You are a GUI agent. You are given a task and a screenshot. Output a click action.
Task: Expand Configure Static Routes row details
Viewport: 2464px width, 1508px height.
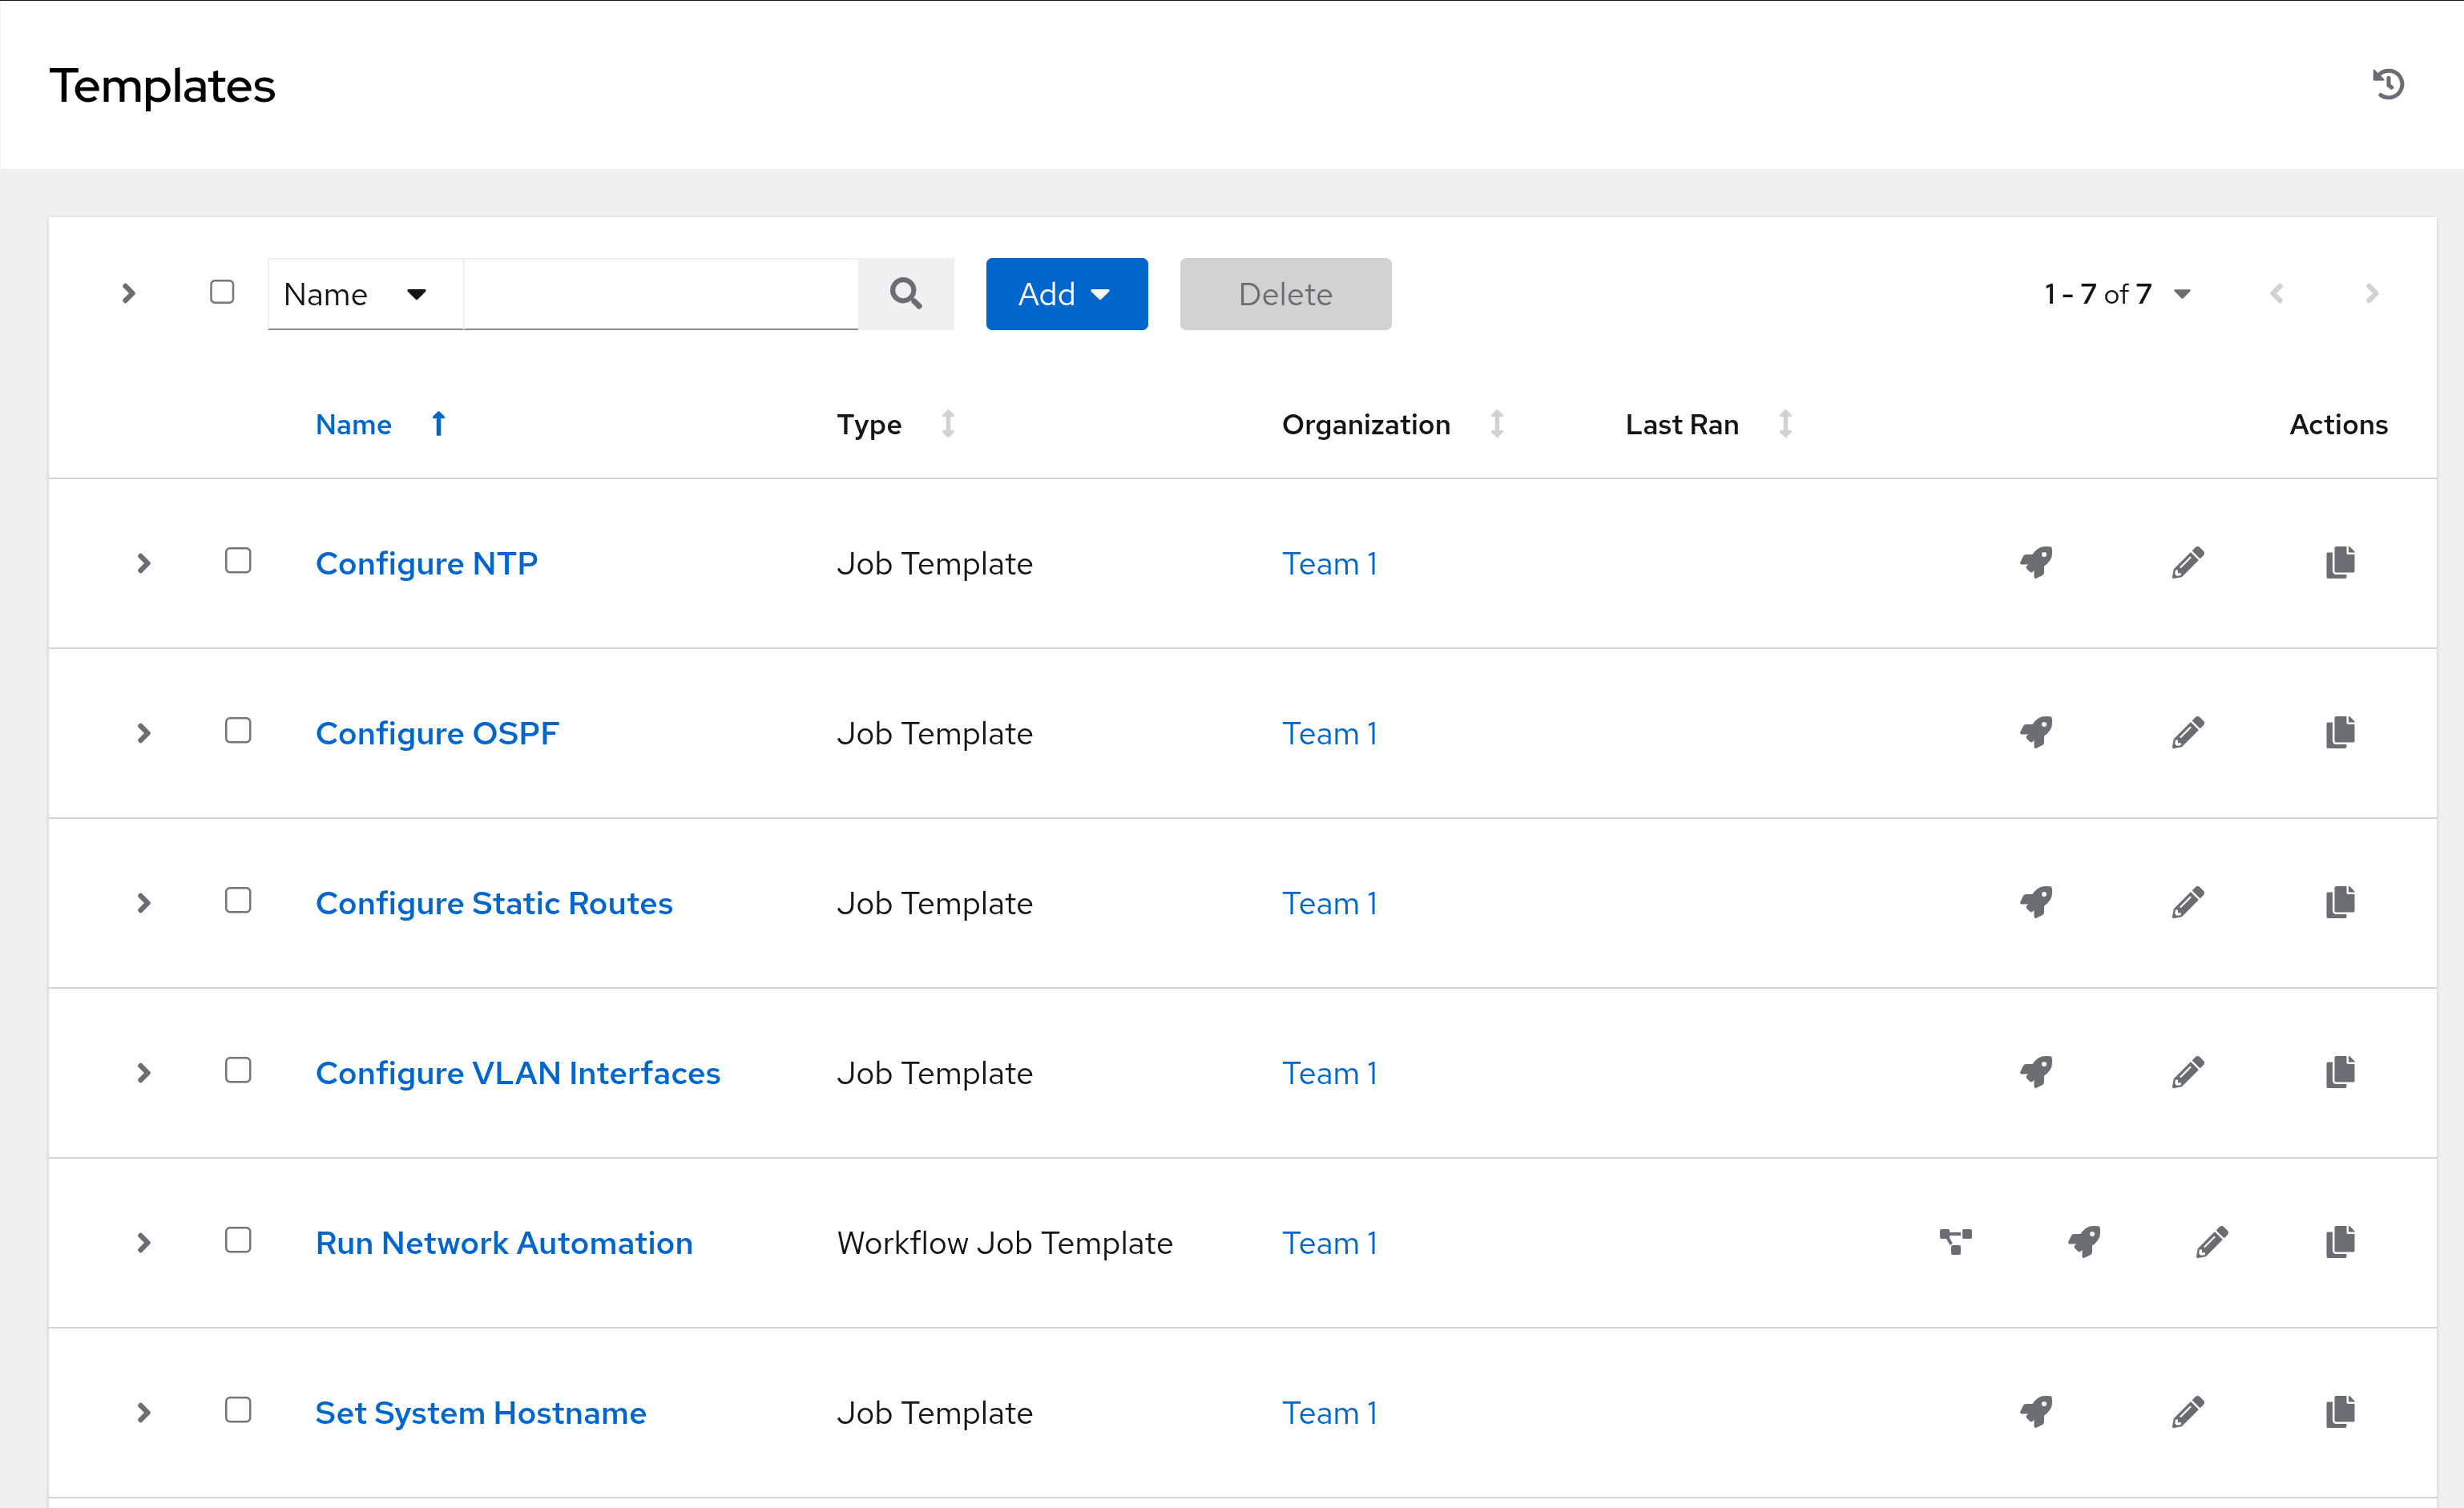point(144,904)
